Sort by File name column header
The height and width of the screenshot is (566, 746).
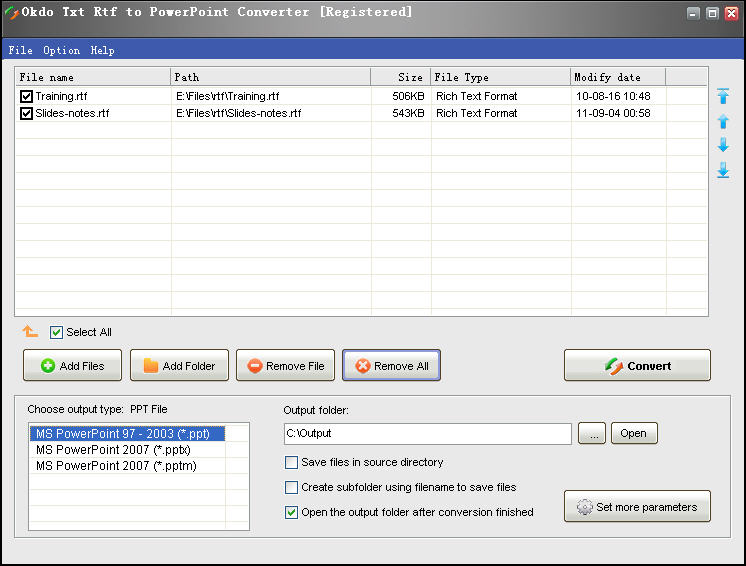(x=93, y=77)
